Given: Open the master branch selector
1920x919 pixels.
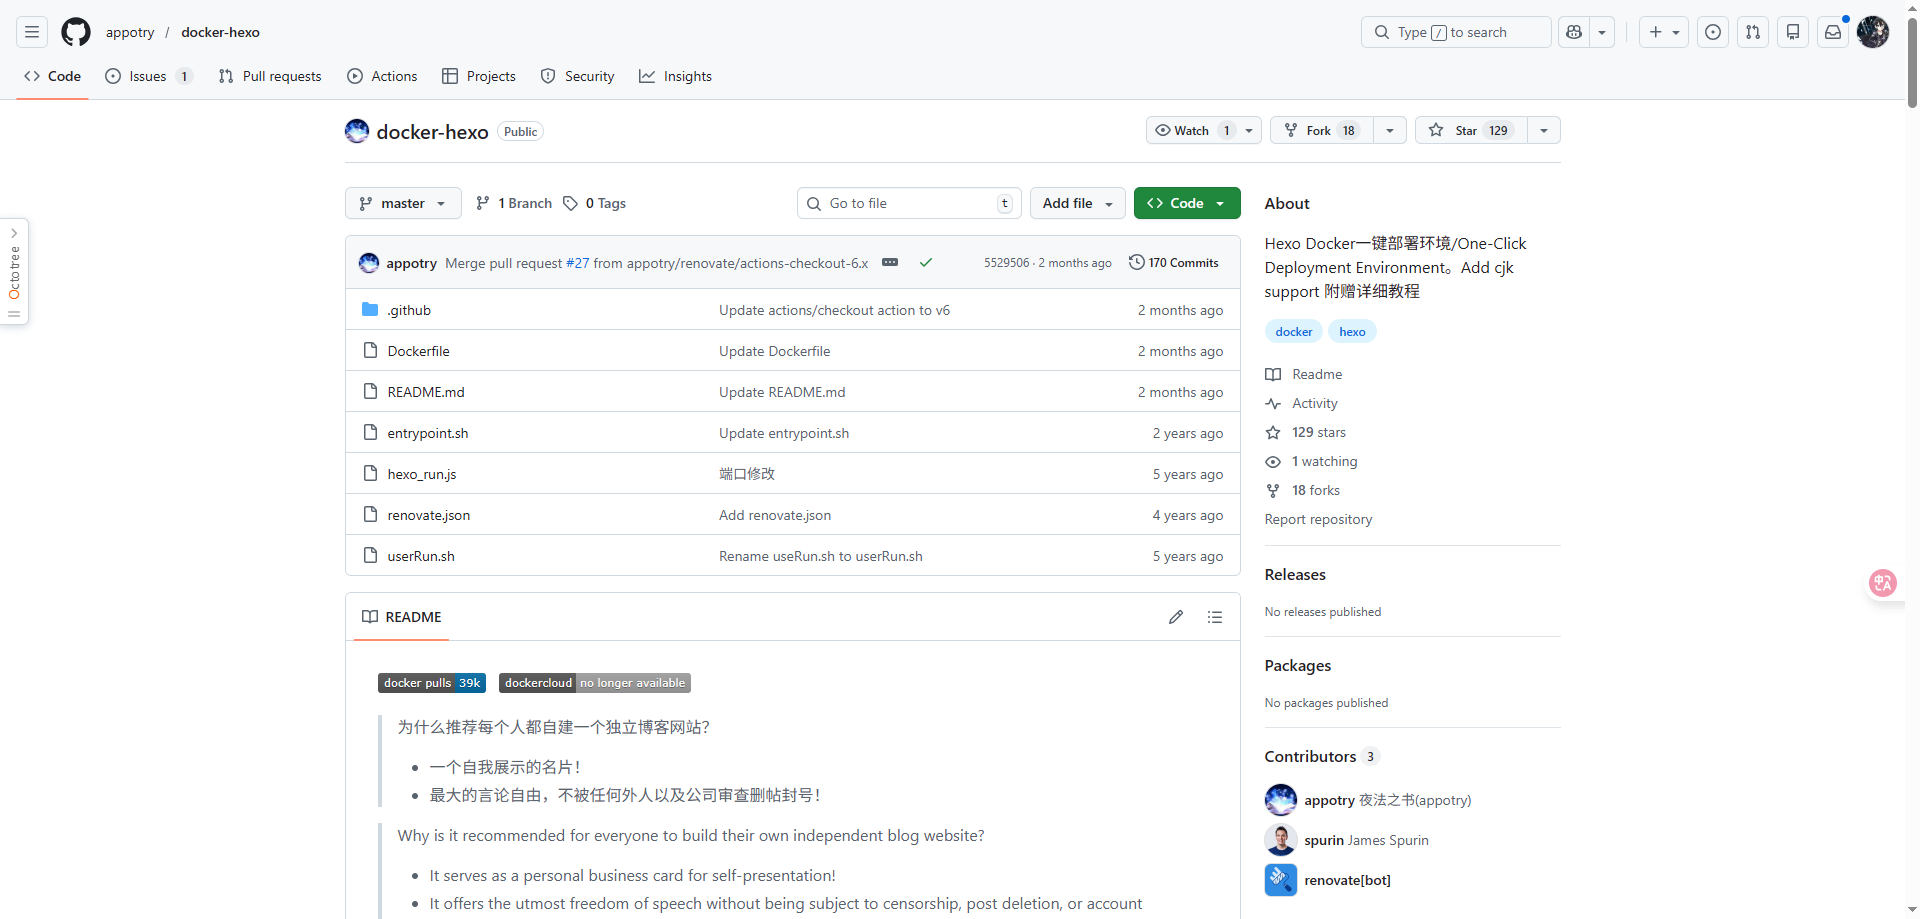Looking at the screenshot, I should tap(403, 203).
